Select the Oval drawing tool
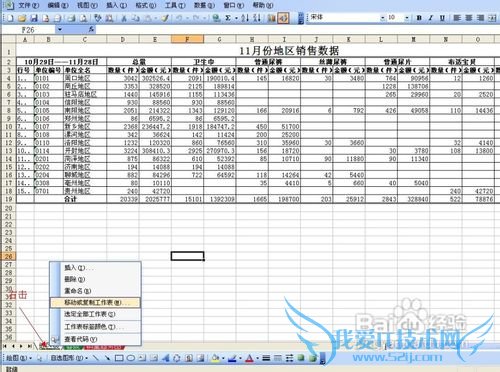The width and height of the screenshot is (500, 372). point(131,358)
